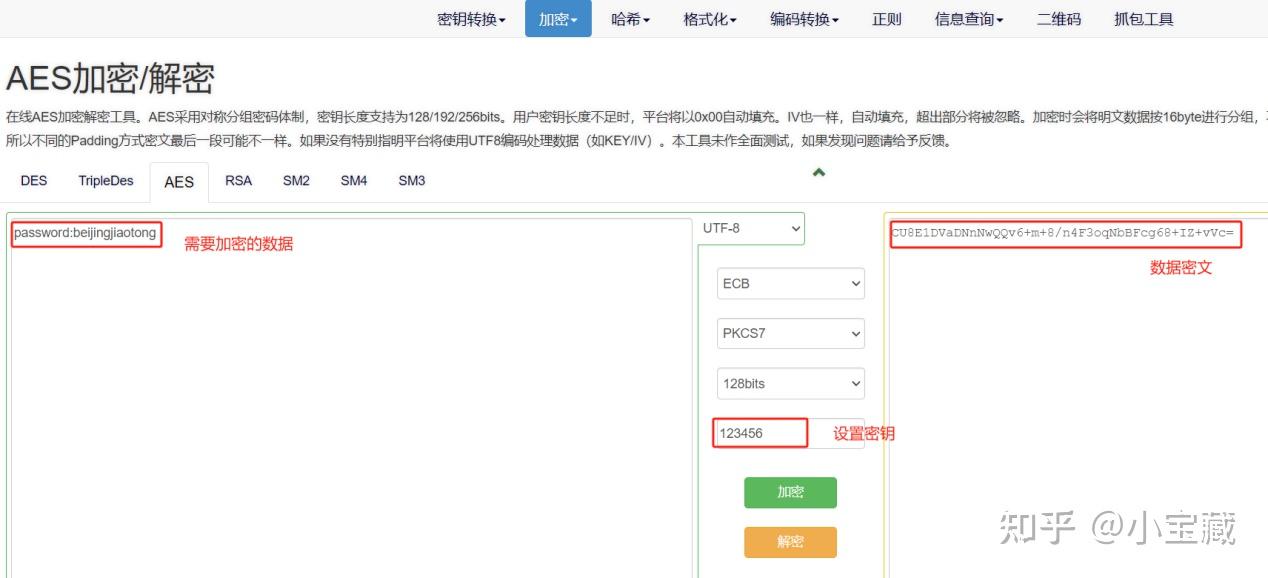1268x578 pixels.
Task: Open the 128bits key length dropdown
Action: [x=790, y=383]
